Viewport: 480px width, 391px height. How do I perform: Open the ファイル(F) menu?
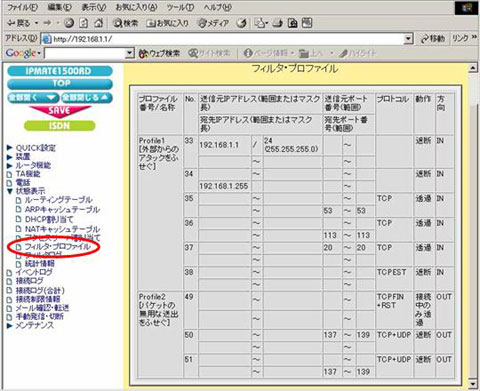pos(22,7)
